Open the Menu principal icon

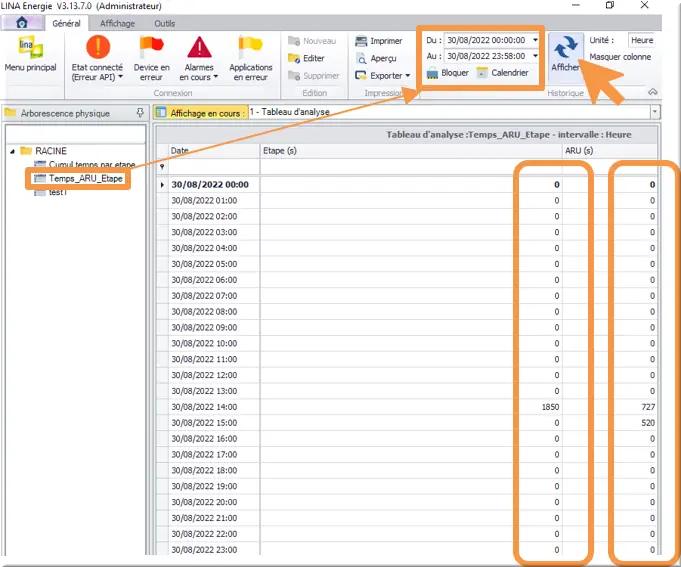[30, 54]
